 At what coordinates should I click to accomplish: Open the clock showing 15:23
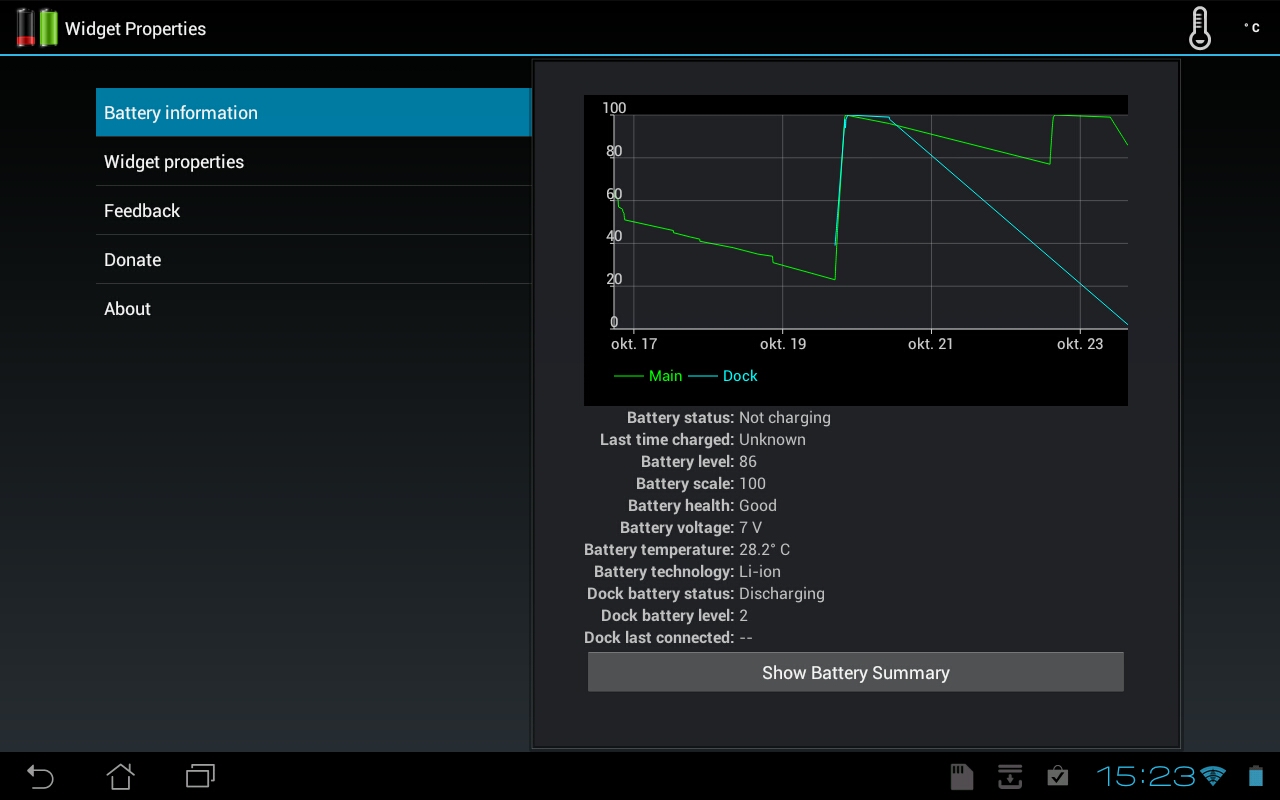[1146, 776]
